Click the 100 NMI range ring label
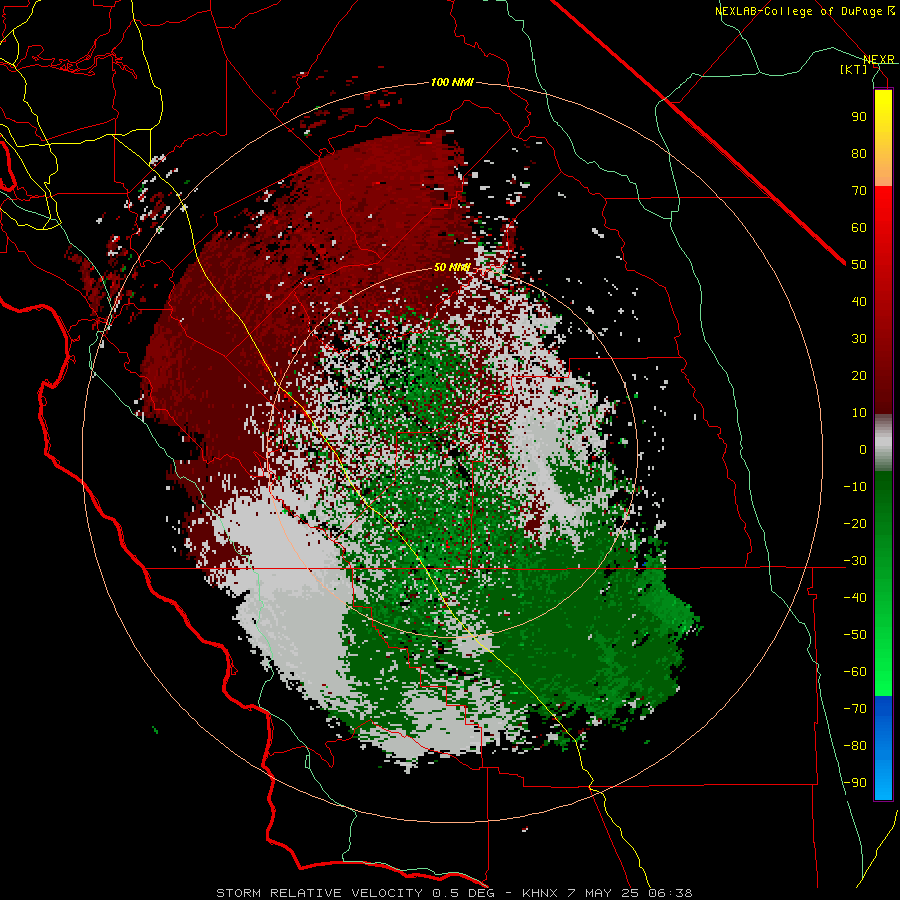The image size is (900, 900). click(452, 83)
